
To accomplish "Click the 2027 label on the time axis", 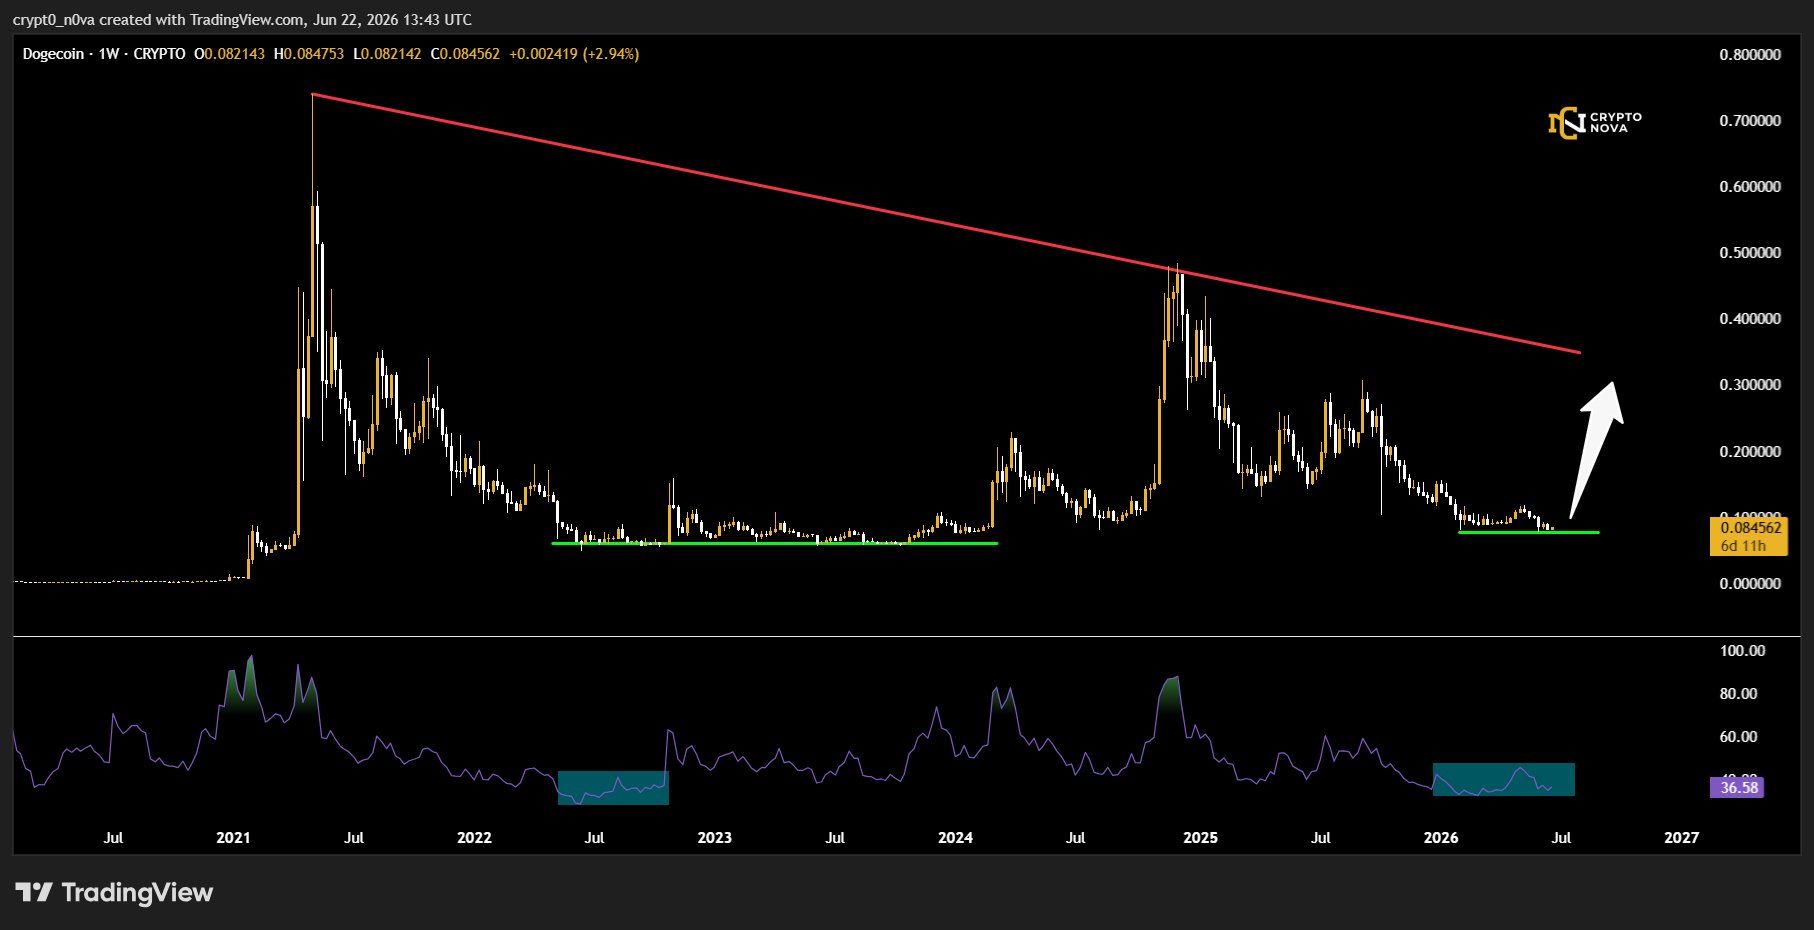I will coord(1681,838).
